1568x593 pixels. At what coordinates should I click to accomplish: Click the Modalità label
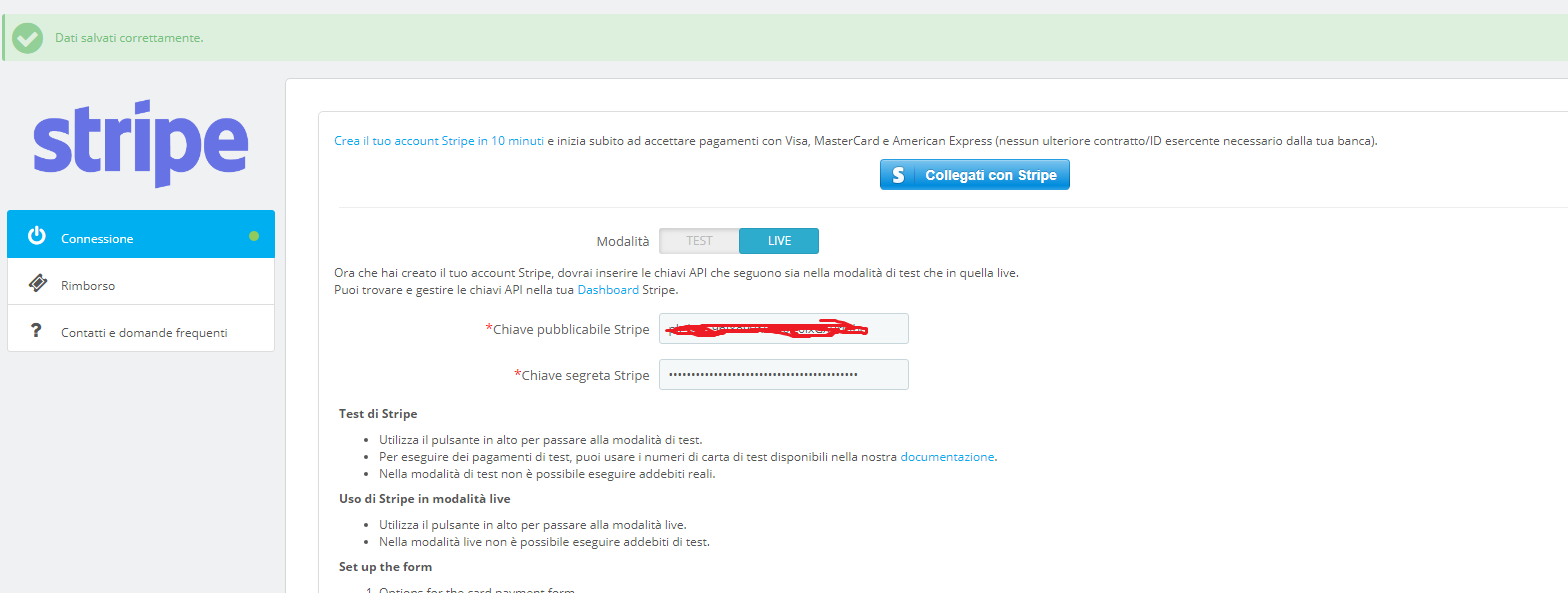623,241
